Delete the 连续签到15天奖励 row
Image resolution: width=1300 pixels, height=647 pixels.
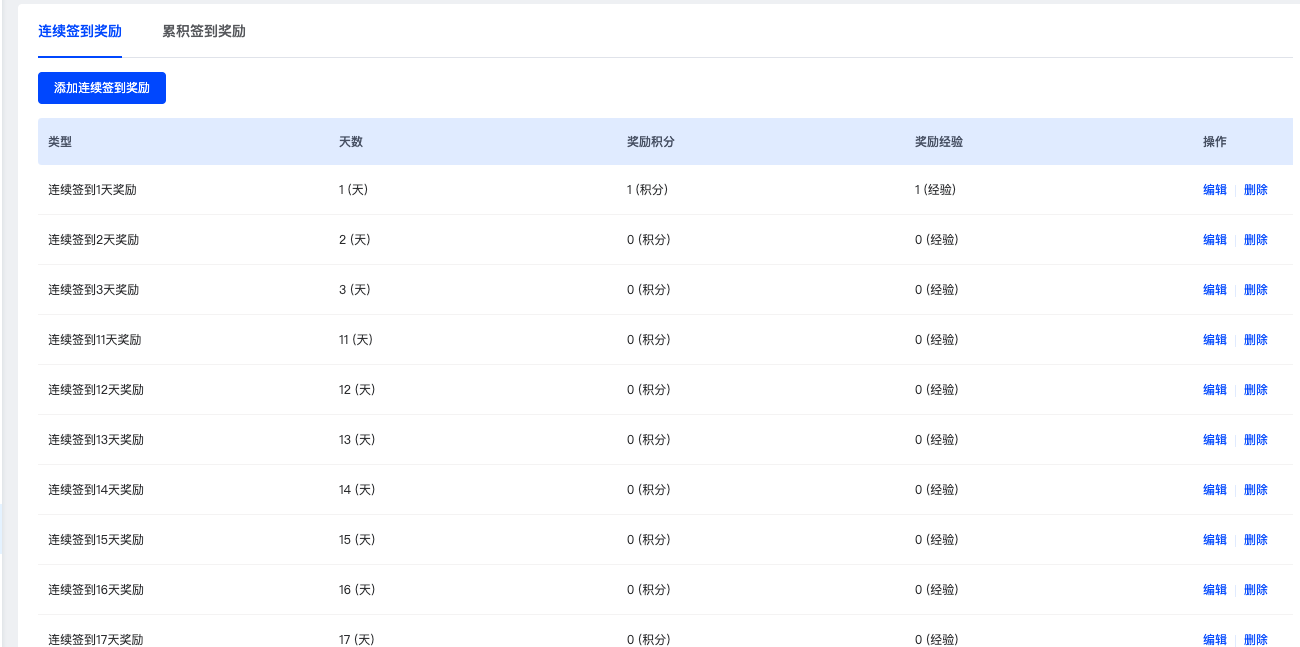tap(1255, 540)
